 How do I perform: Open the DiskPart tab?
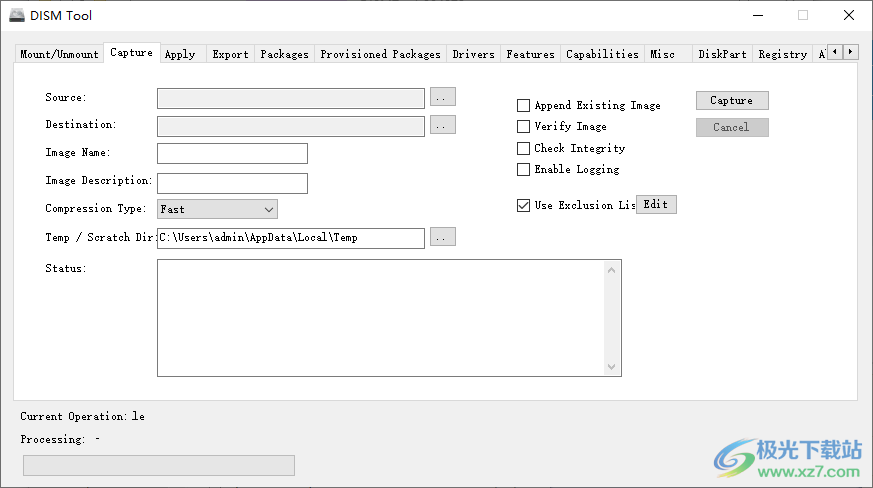pos(722,54)
